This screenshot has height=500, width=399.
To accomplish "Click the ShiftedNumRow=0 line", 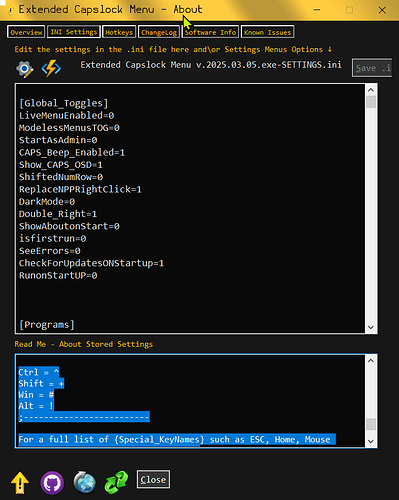I will (x=61, y=177).
